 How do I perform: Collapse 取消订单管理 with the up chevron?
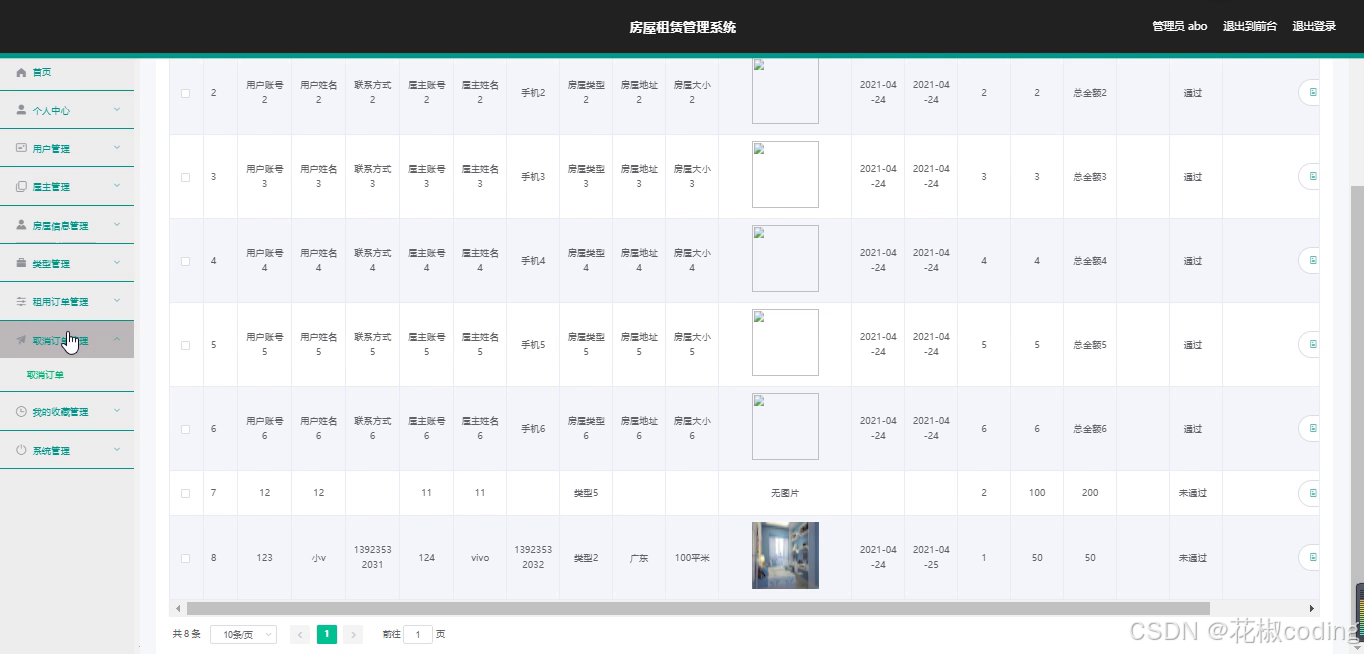(x=117, y=339)
